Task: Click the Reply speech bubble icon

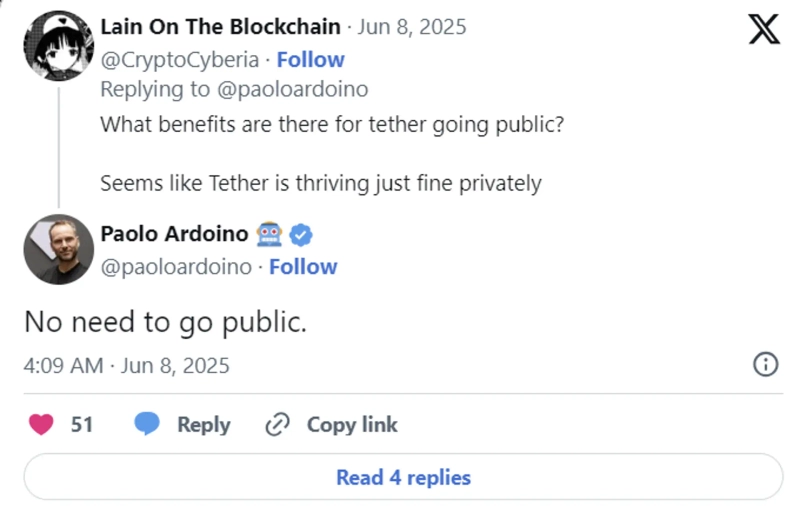Action: click(x=148, y=424)
